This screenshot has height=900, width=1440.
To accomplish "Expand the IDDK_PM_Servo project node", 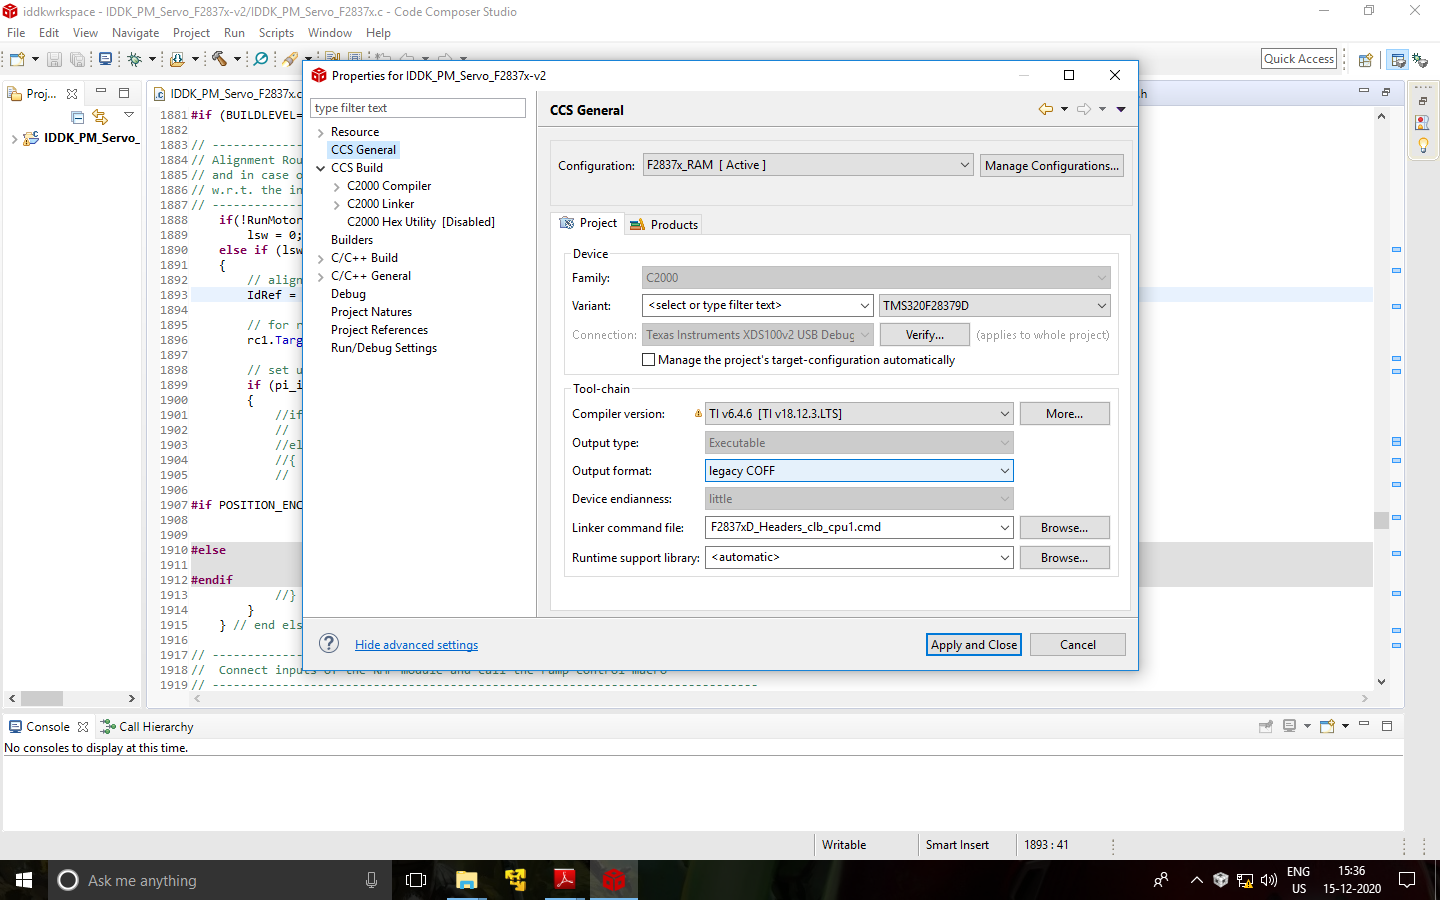I will pos(14,138).
